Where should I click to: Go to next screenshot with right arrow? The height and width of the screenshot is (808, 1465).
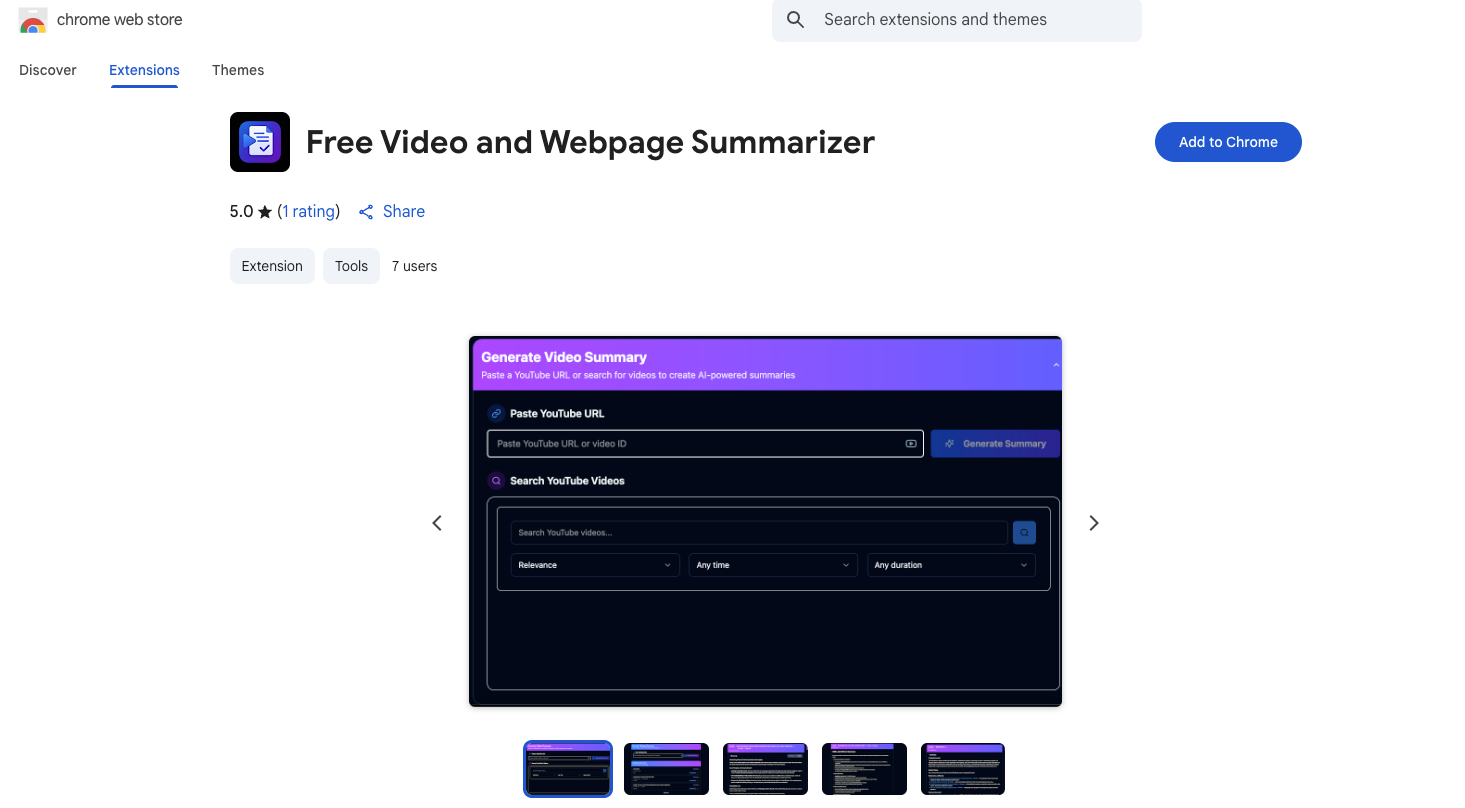click(x=1093, y=523)
